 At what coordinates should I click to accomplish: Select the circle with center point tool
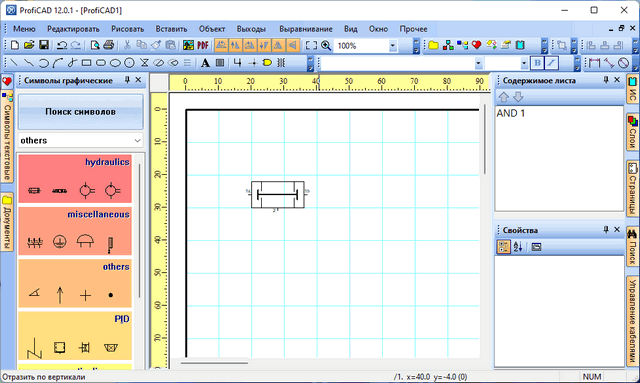point(129,63)
